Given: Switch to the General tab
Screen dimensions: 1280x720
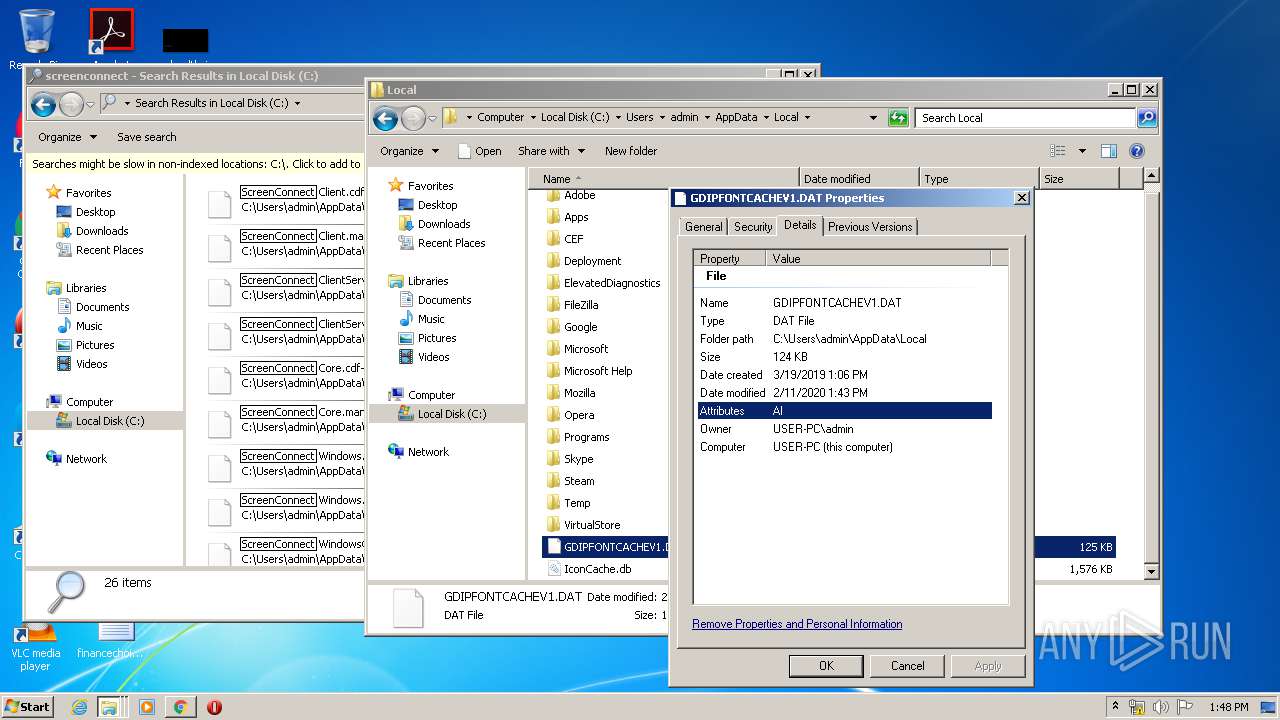Looking at the screenshot, I should click(x=703, y=227).
